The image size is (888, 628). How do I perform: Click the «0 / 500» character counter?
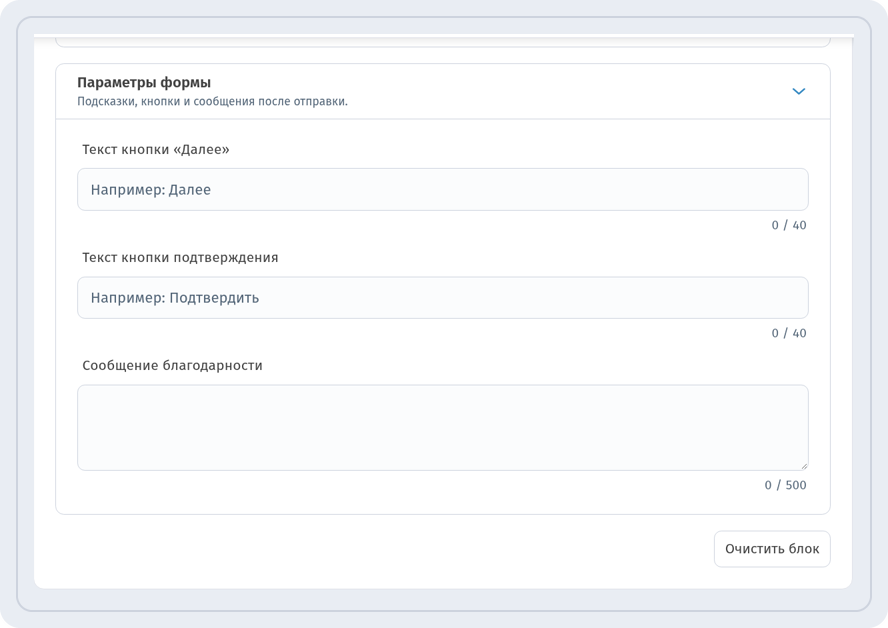[785, 485]
